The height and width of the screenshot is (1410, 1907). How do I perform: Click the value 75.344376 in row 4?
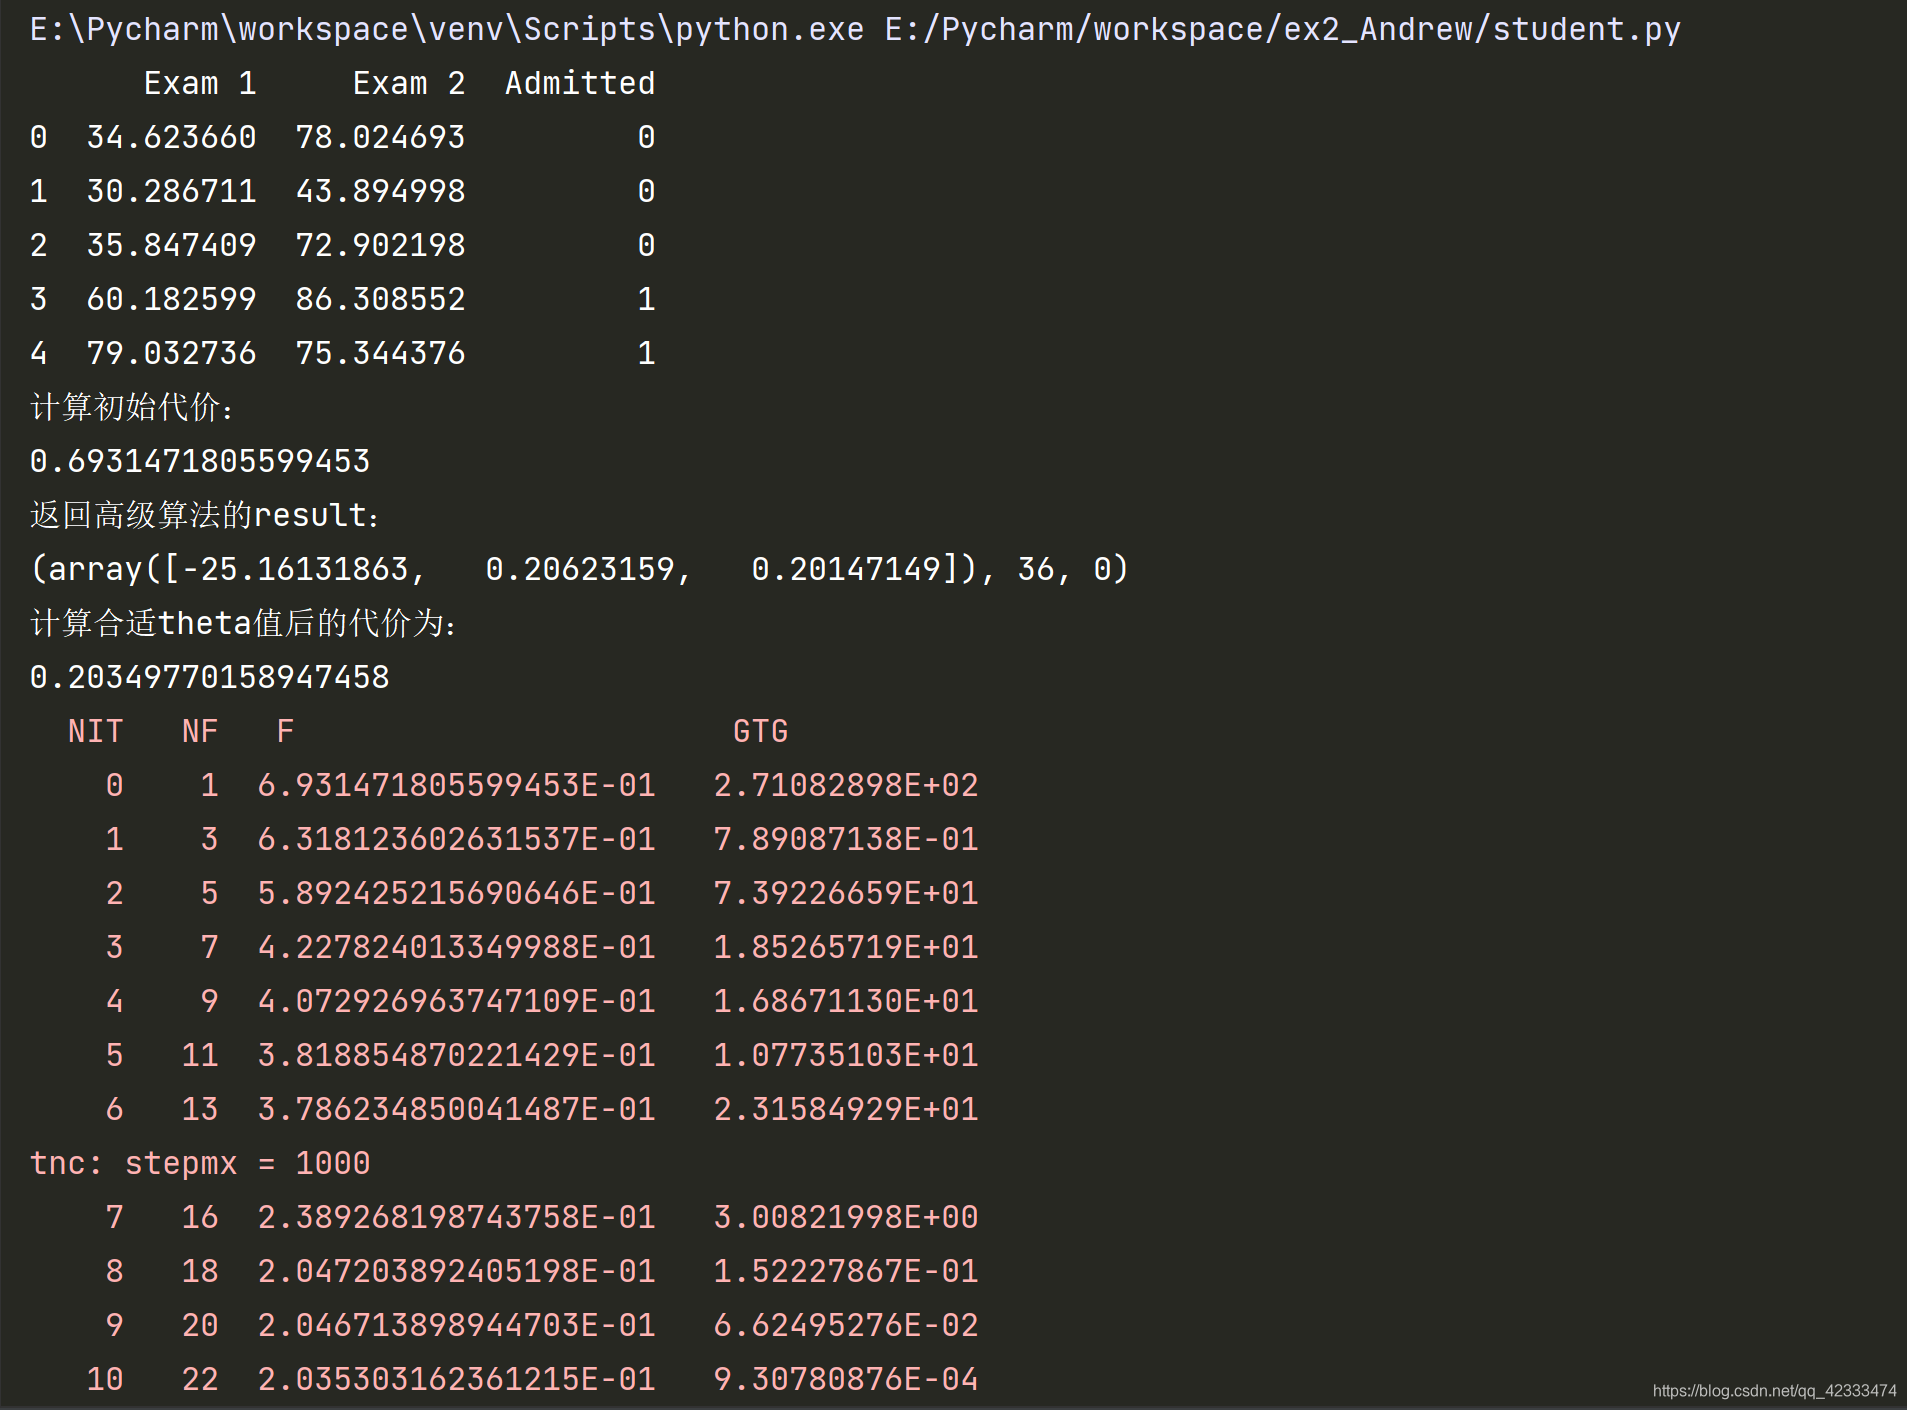click(381, 353)
